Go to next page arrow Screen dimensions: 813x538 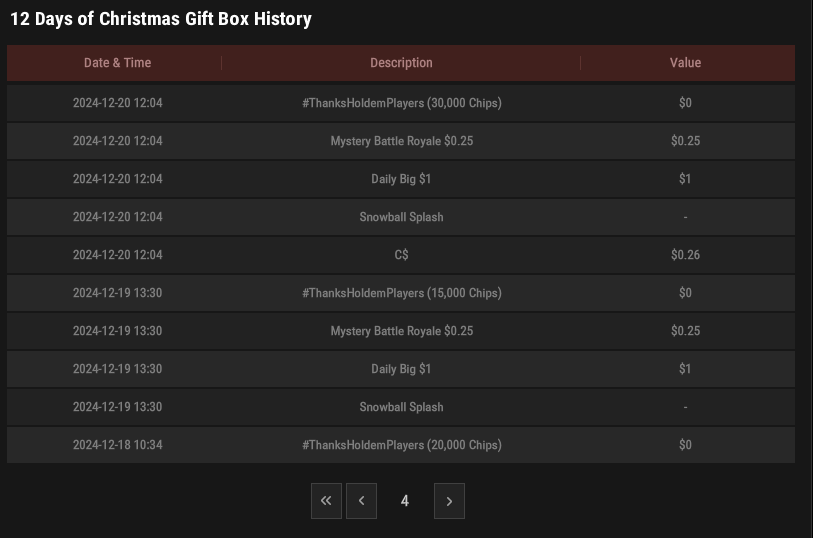449,501
